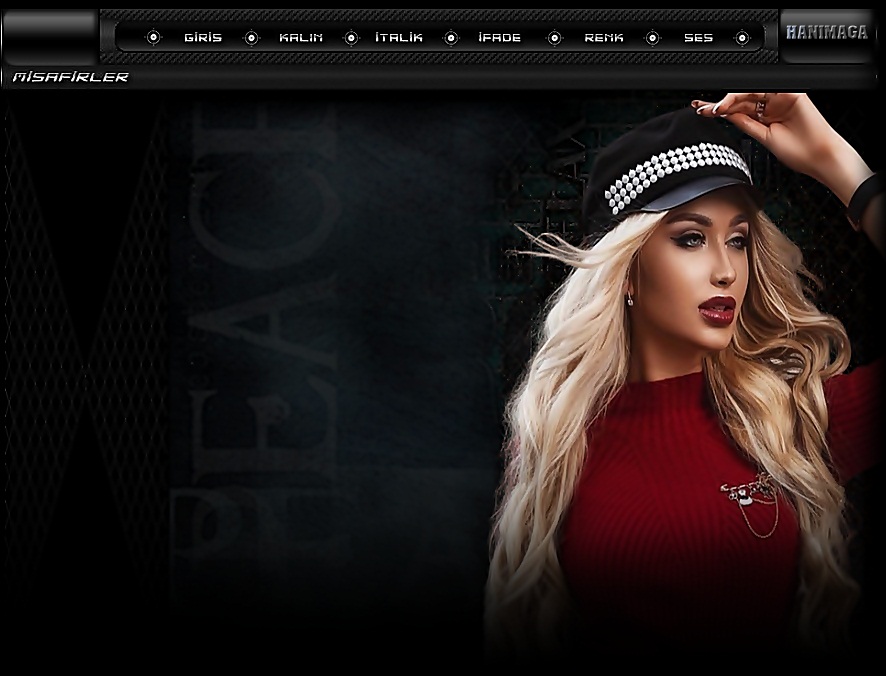Toggle the SES sound option
The image size is (886, 676).
coord(698,37)
